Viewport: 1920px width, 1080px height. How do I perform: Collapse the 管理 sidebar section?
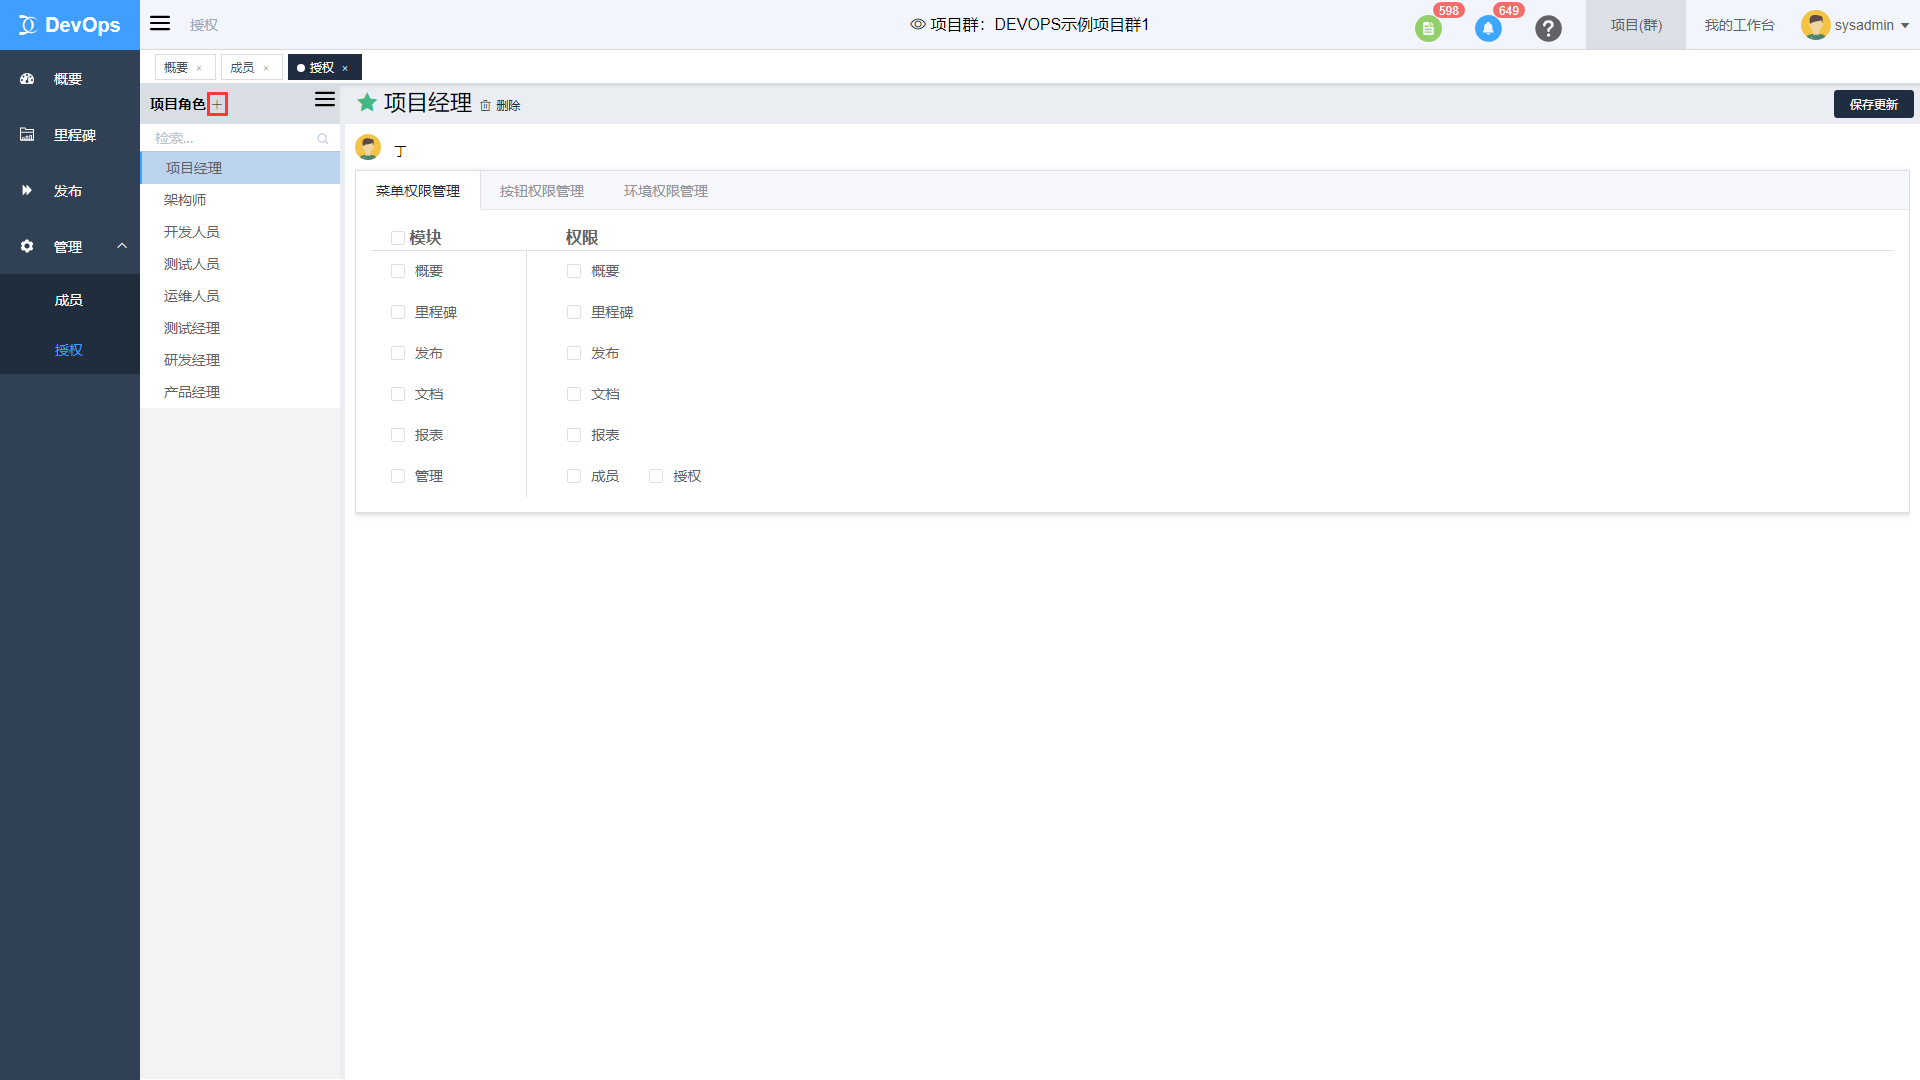point(70,247)
